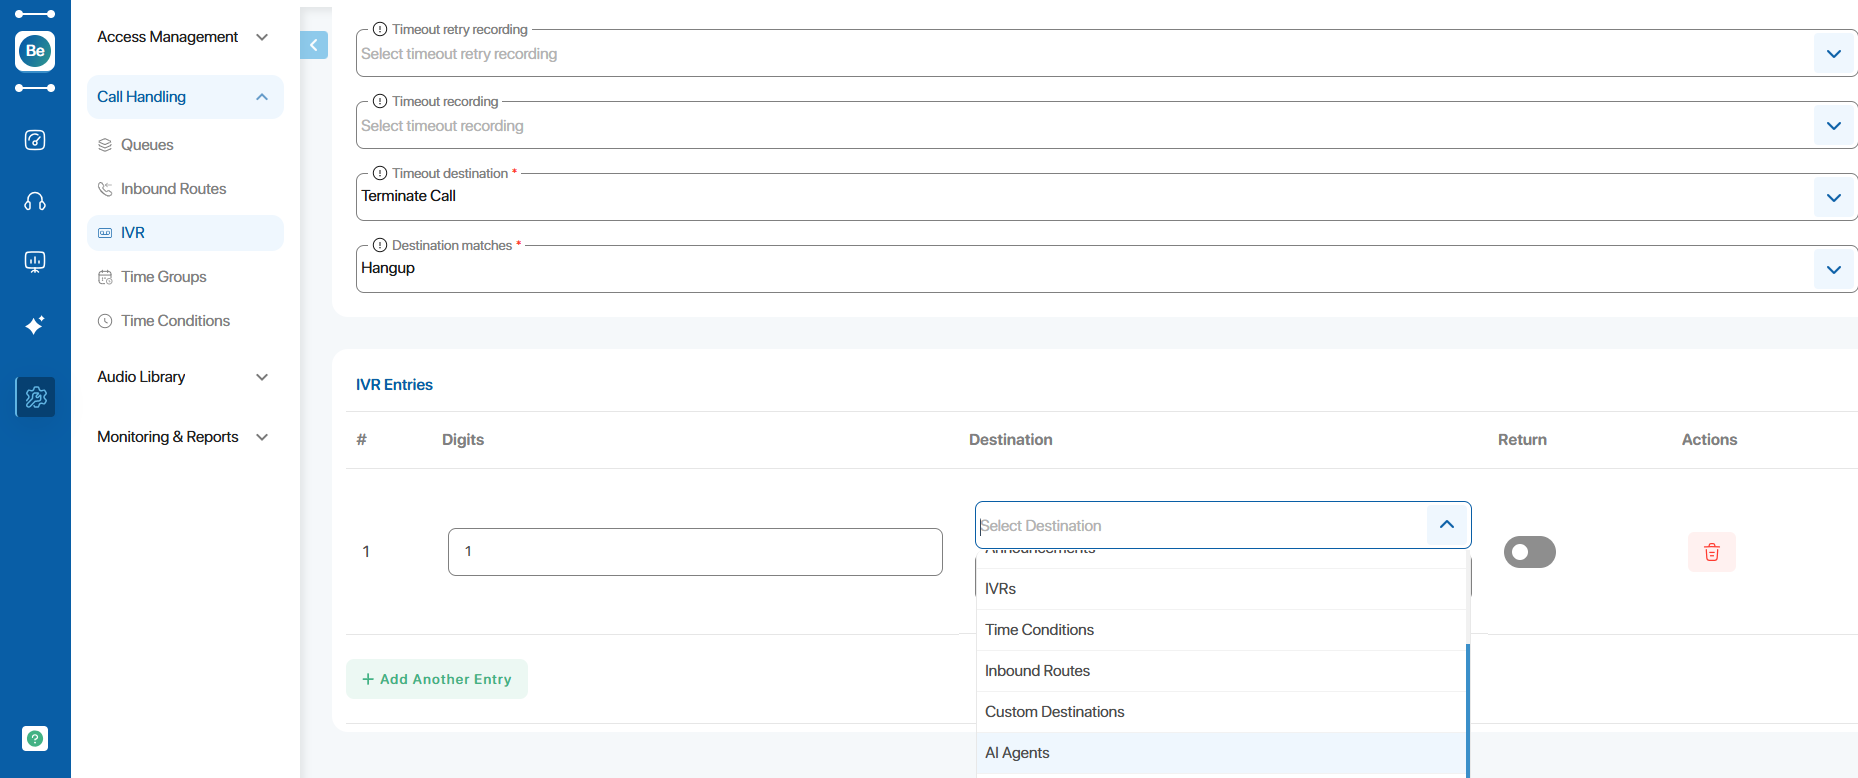Collapse the Select Destination dropdown chevron
1858x778 pixels.
(1446, 525)
